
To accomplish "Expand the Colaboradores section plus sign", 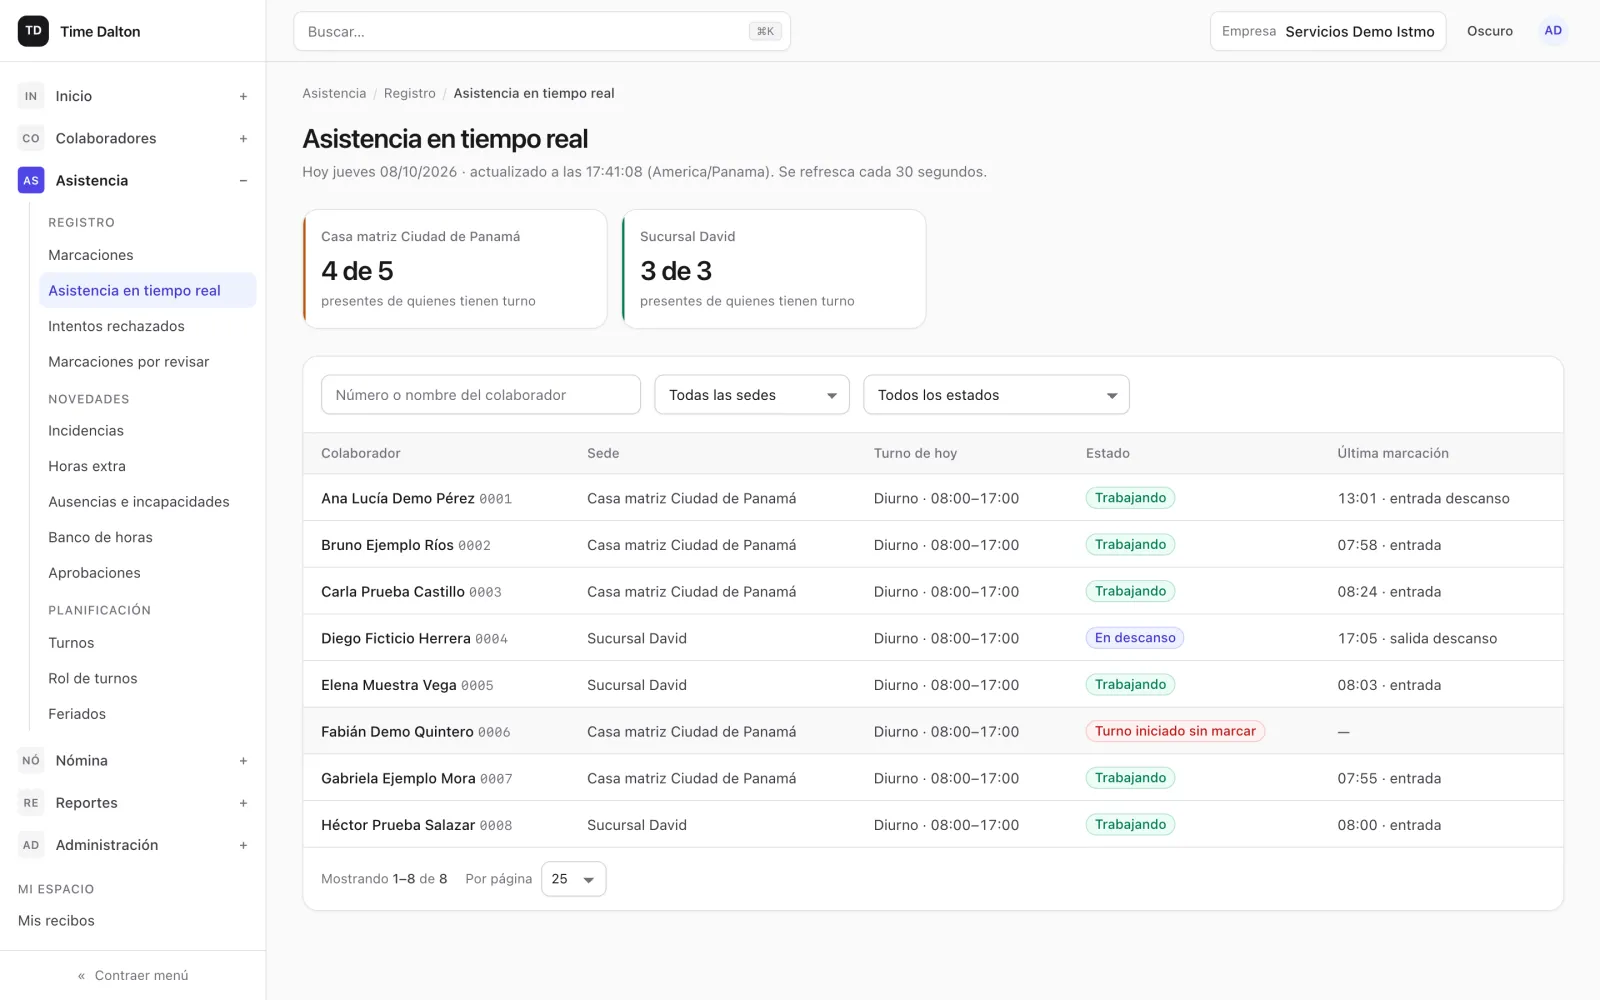I will click(243, 138).
